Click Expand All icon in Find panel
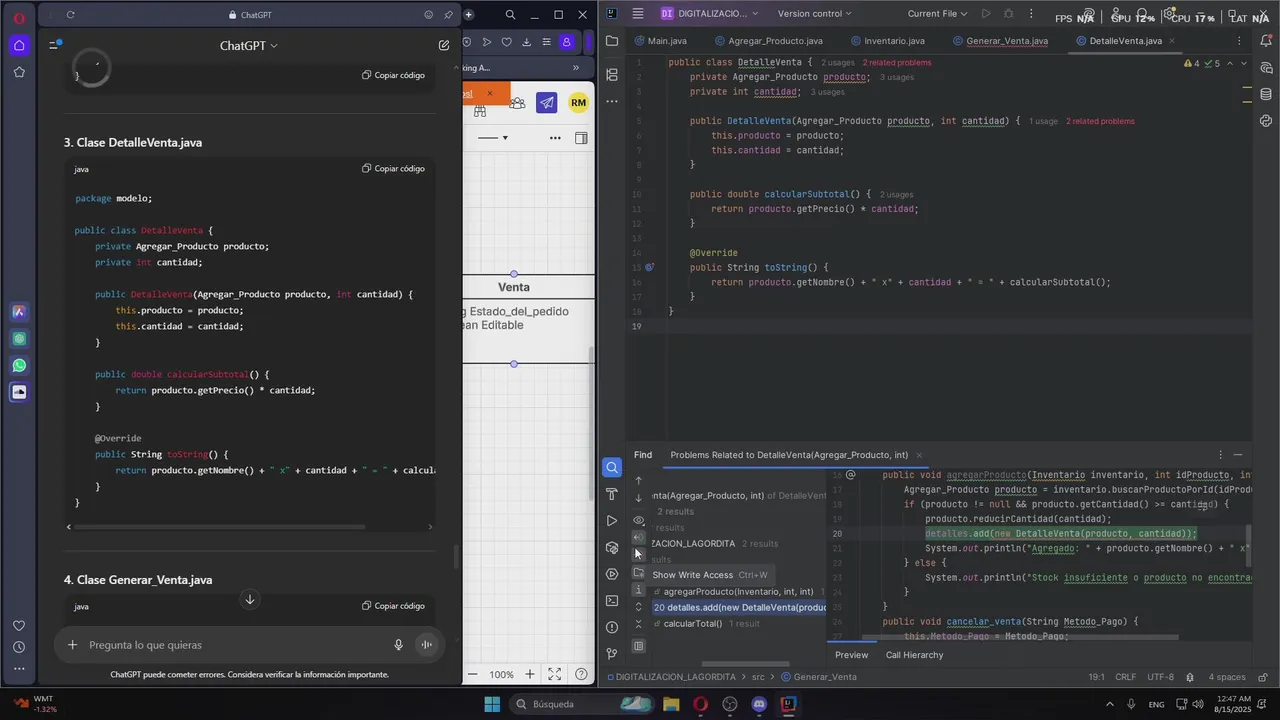The image size is (1280, 720). click(x=639, y=607)
